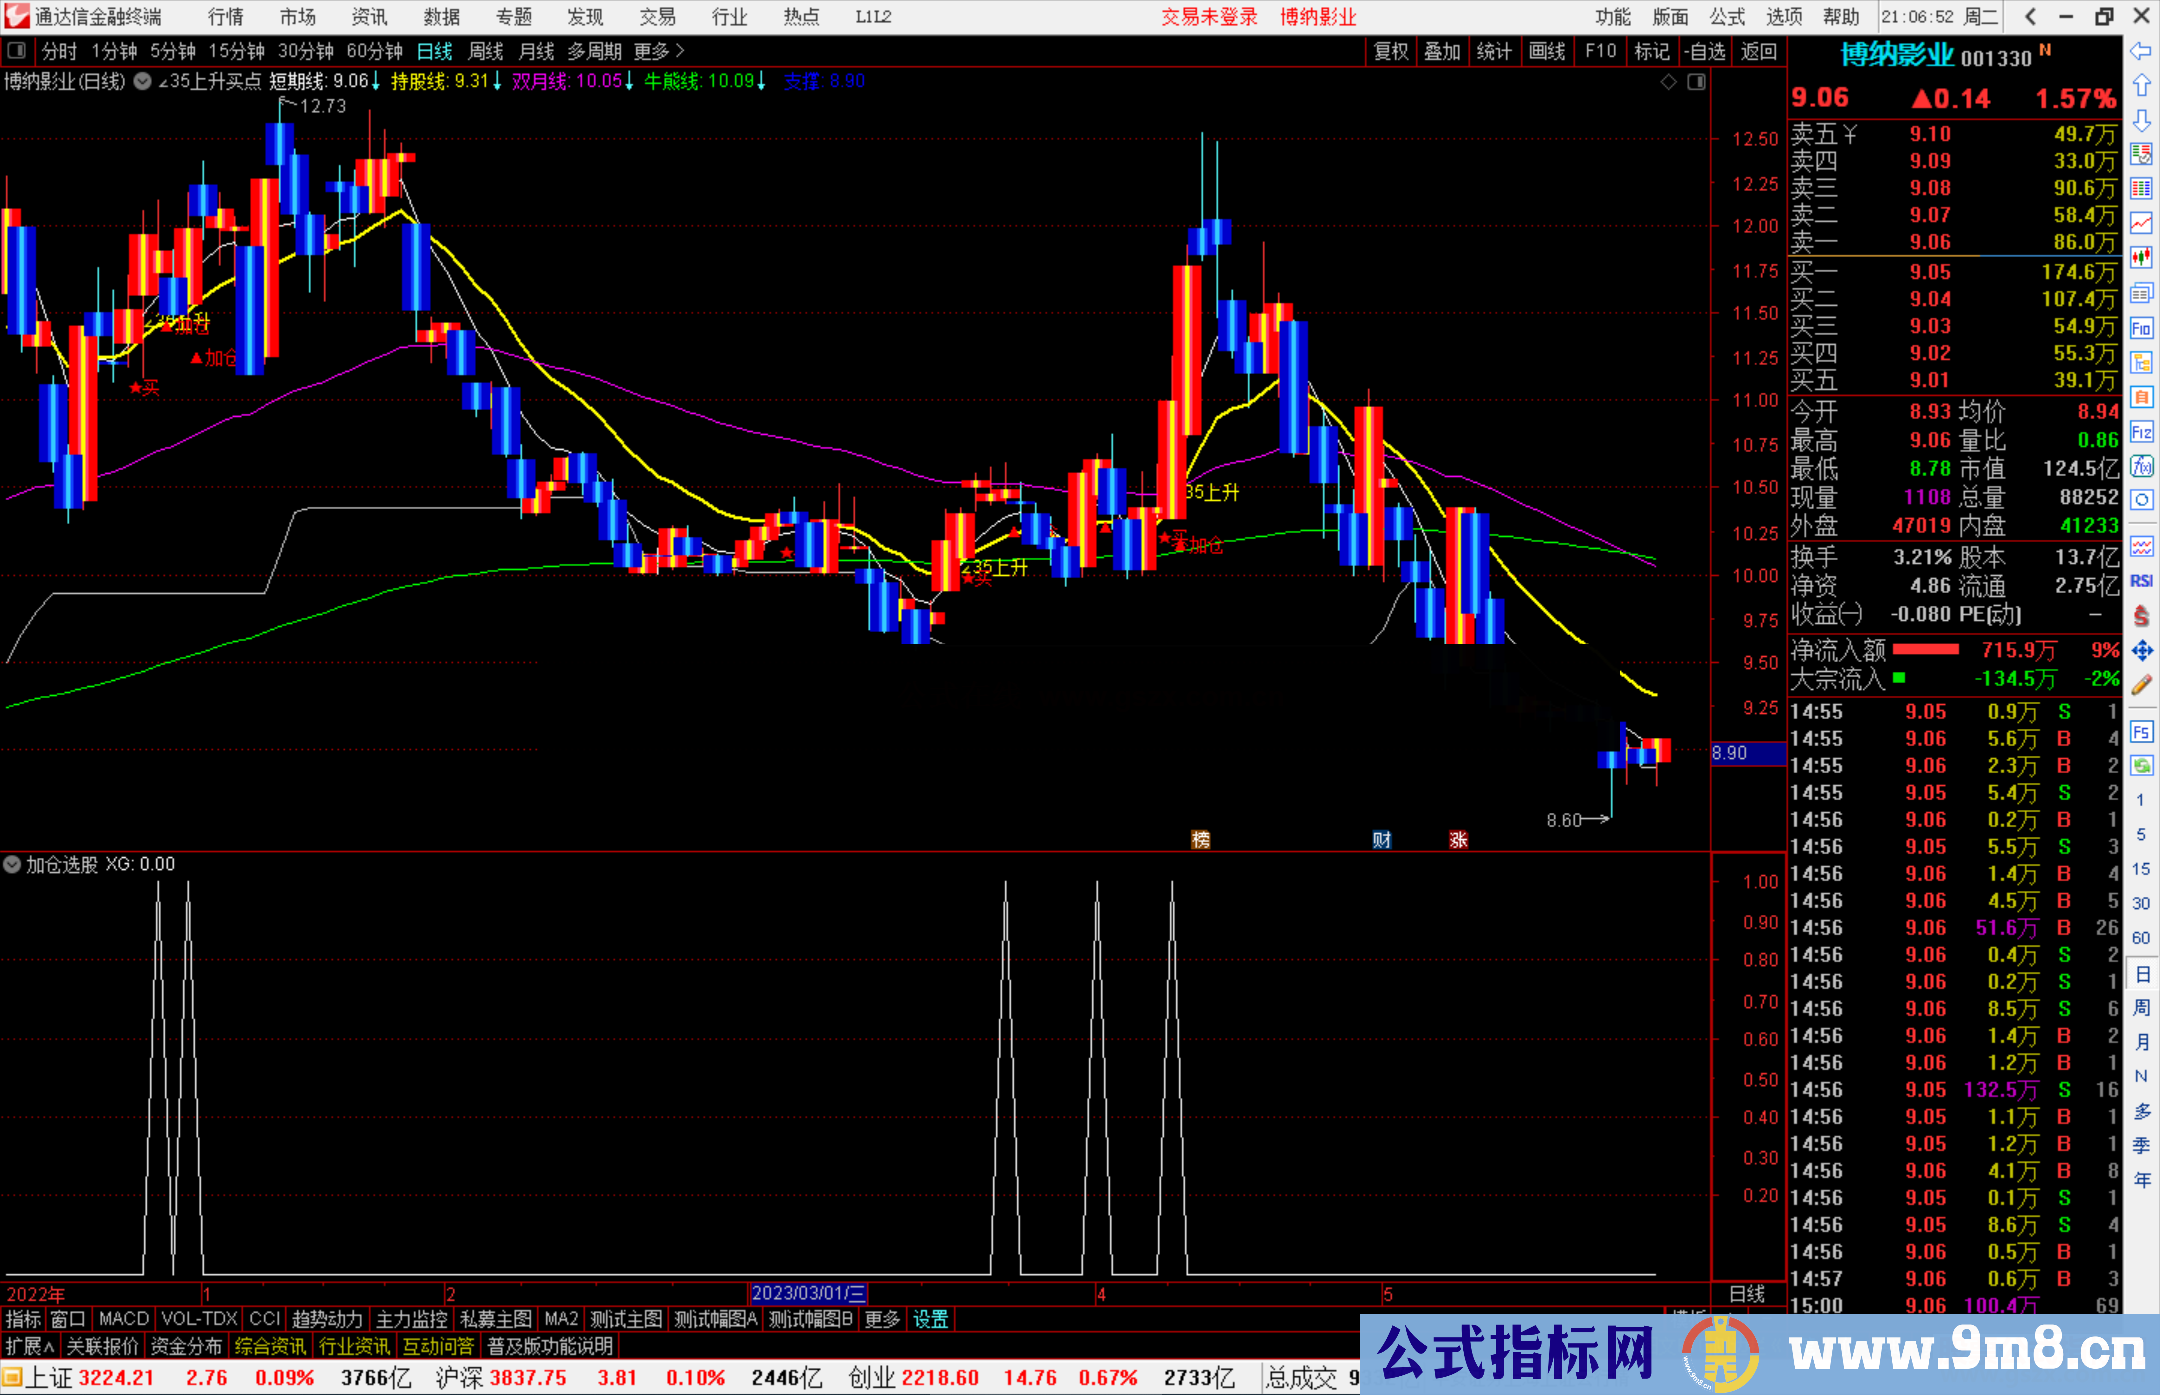
Task: Toggle the diamond marker at chart top-right
Action: coord(1668,82)
